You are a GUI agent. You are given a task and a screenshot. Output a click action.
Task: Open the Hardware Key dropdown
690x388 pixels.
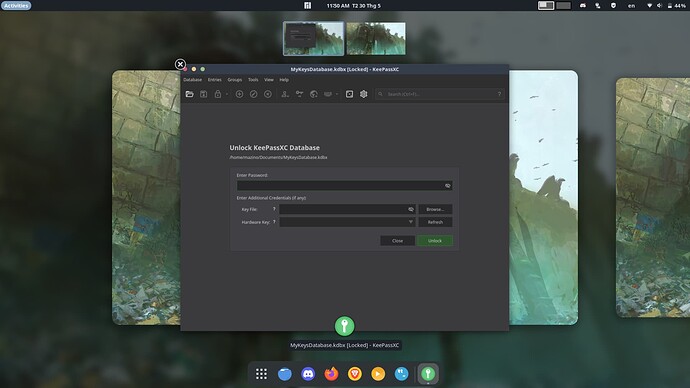click(347, 222)
